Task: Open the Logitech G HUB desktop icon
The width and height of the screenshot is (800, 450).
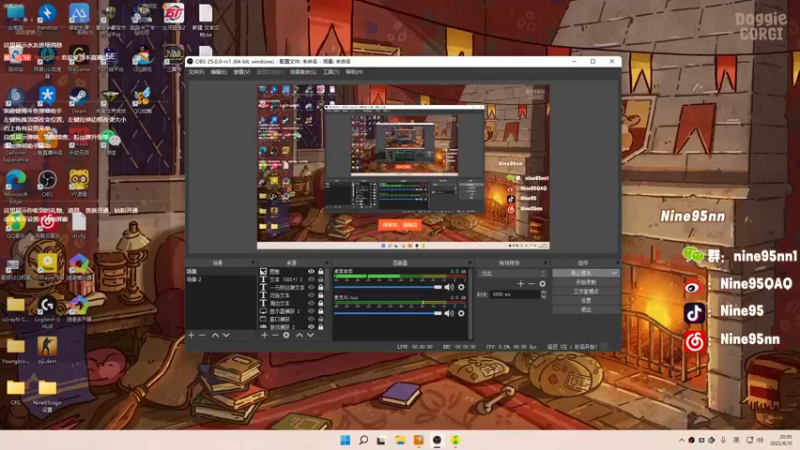Action: coord(47,312)
